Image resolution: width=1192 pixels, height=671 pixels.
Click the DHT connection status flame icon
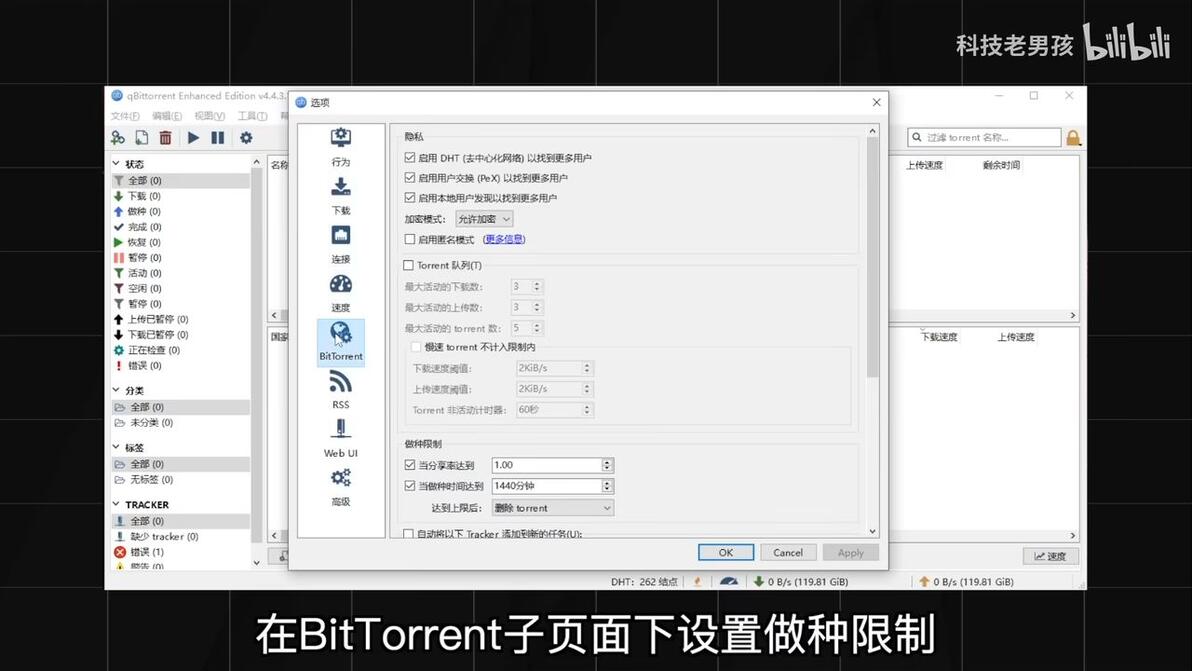pyautogui.click(x=697, y=581)
